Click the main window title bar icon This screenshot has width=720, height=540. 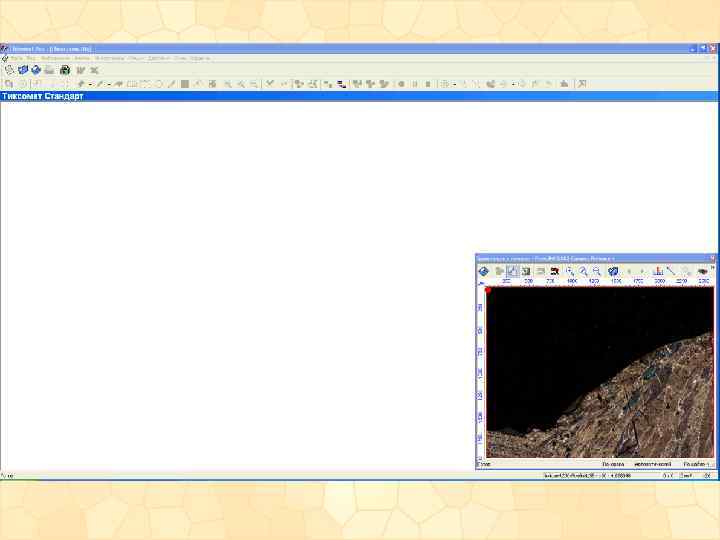point(5,48)
